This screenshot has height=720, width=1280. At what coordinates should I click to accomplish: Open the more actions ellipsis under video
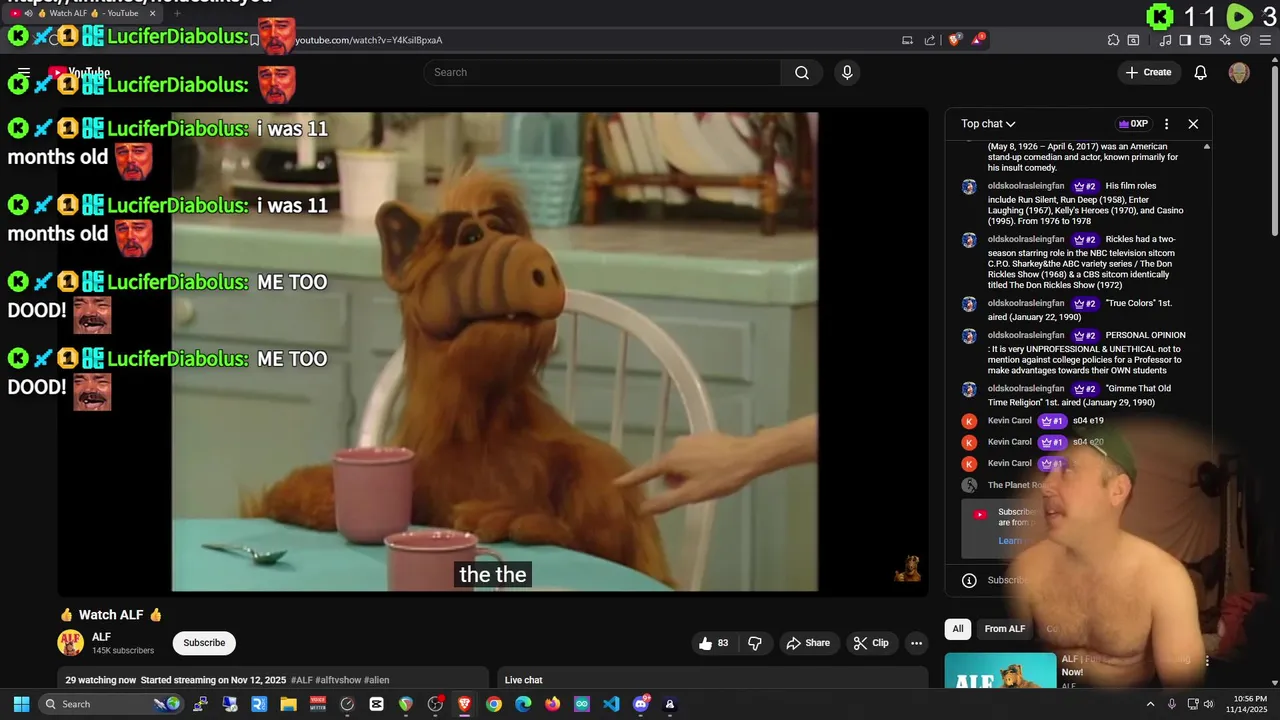pyautogui.click(x=916, y=643)
